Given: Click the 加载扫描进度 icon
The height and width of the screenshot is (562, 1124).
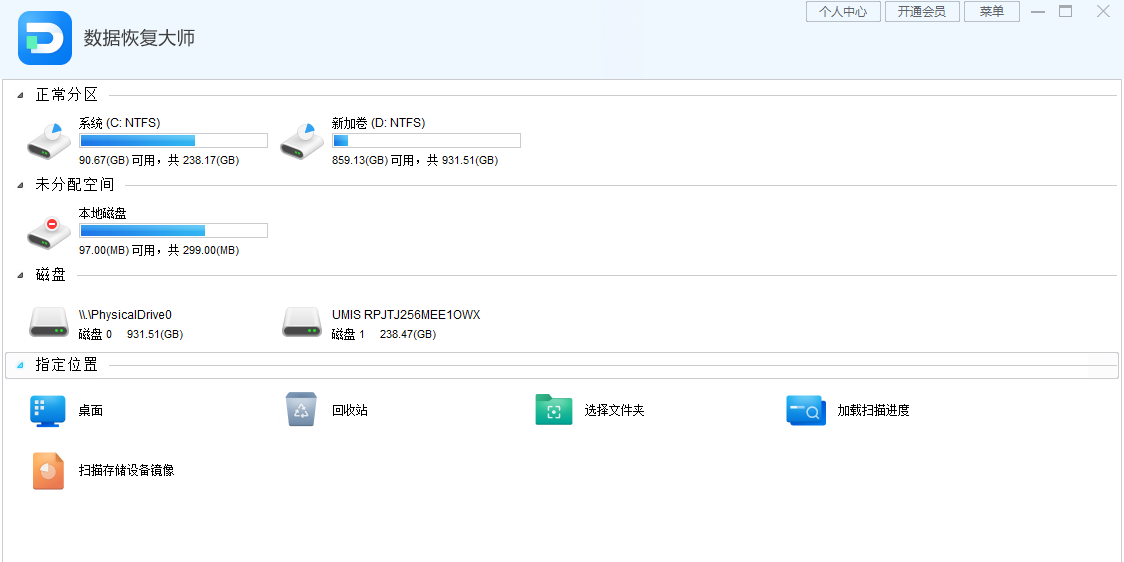Looking at the screenshot, I should (806, 410).
